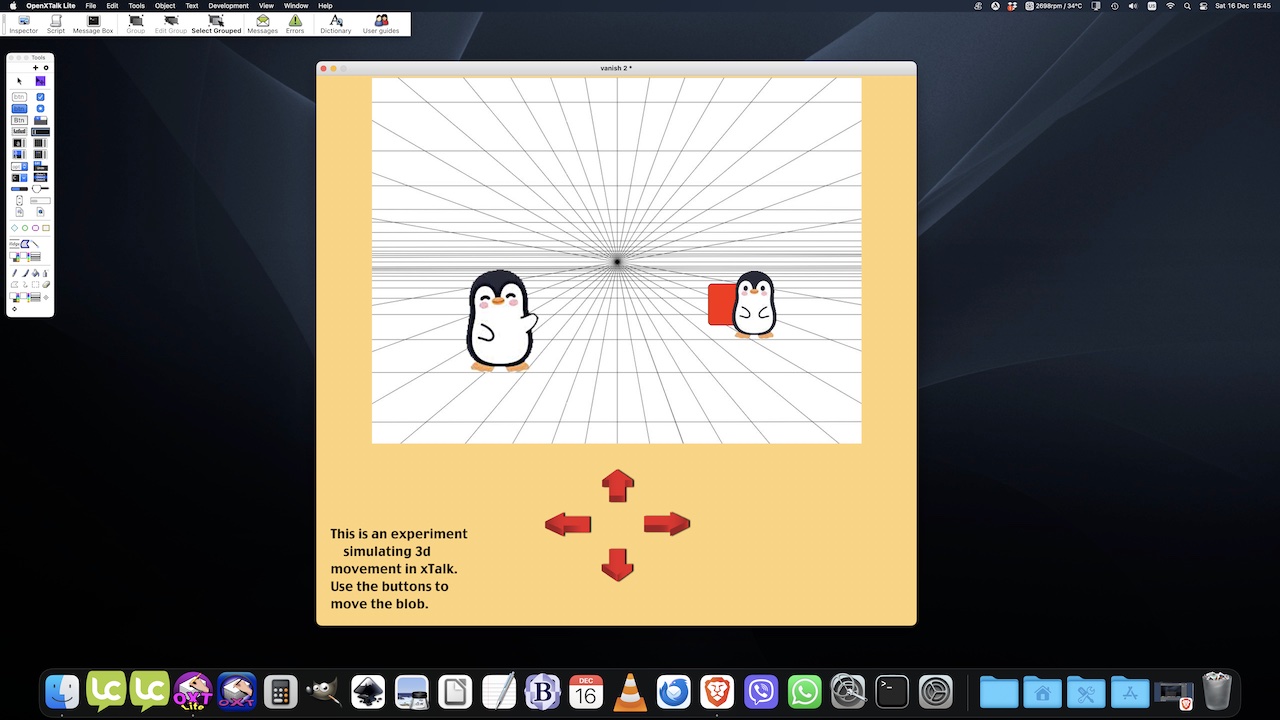Toggle Select Grouped in the toolbar
The image size is (1280, 720).
(216, 23)
